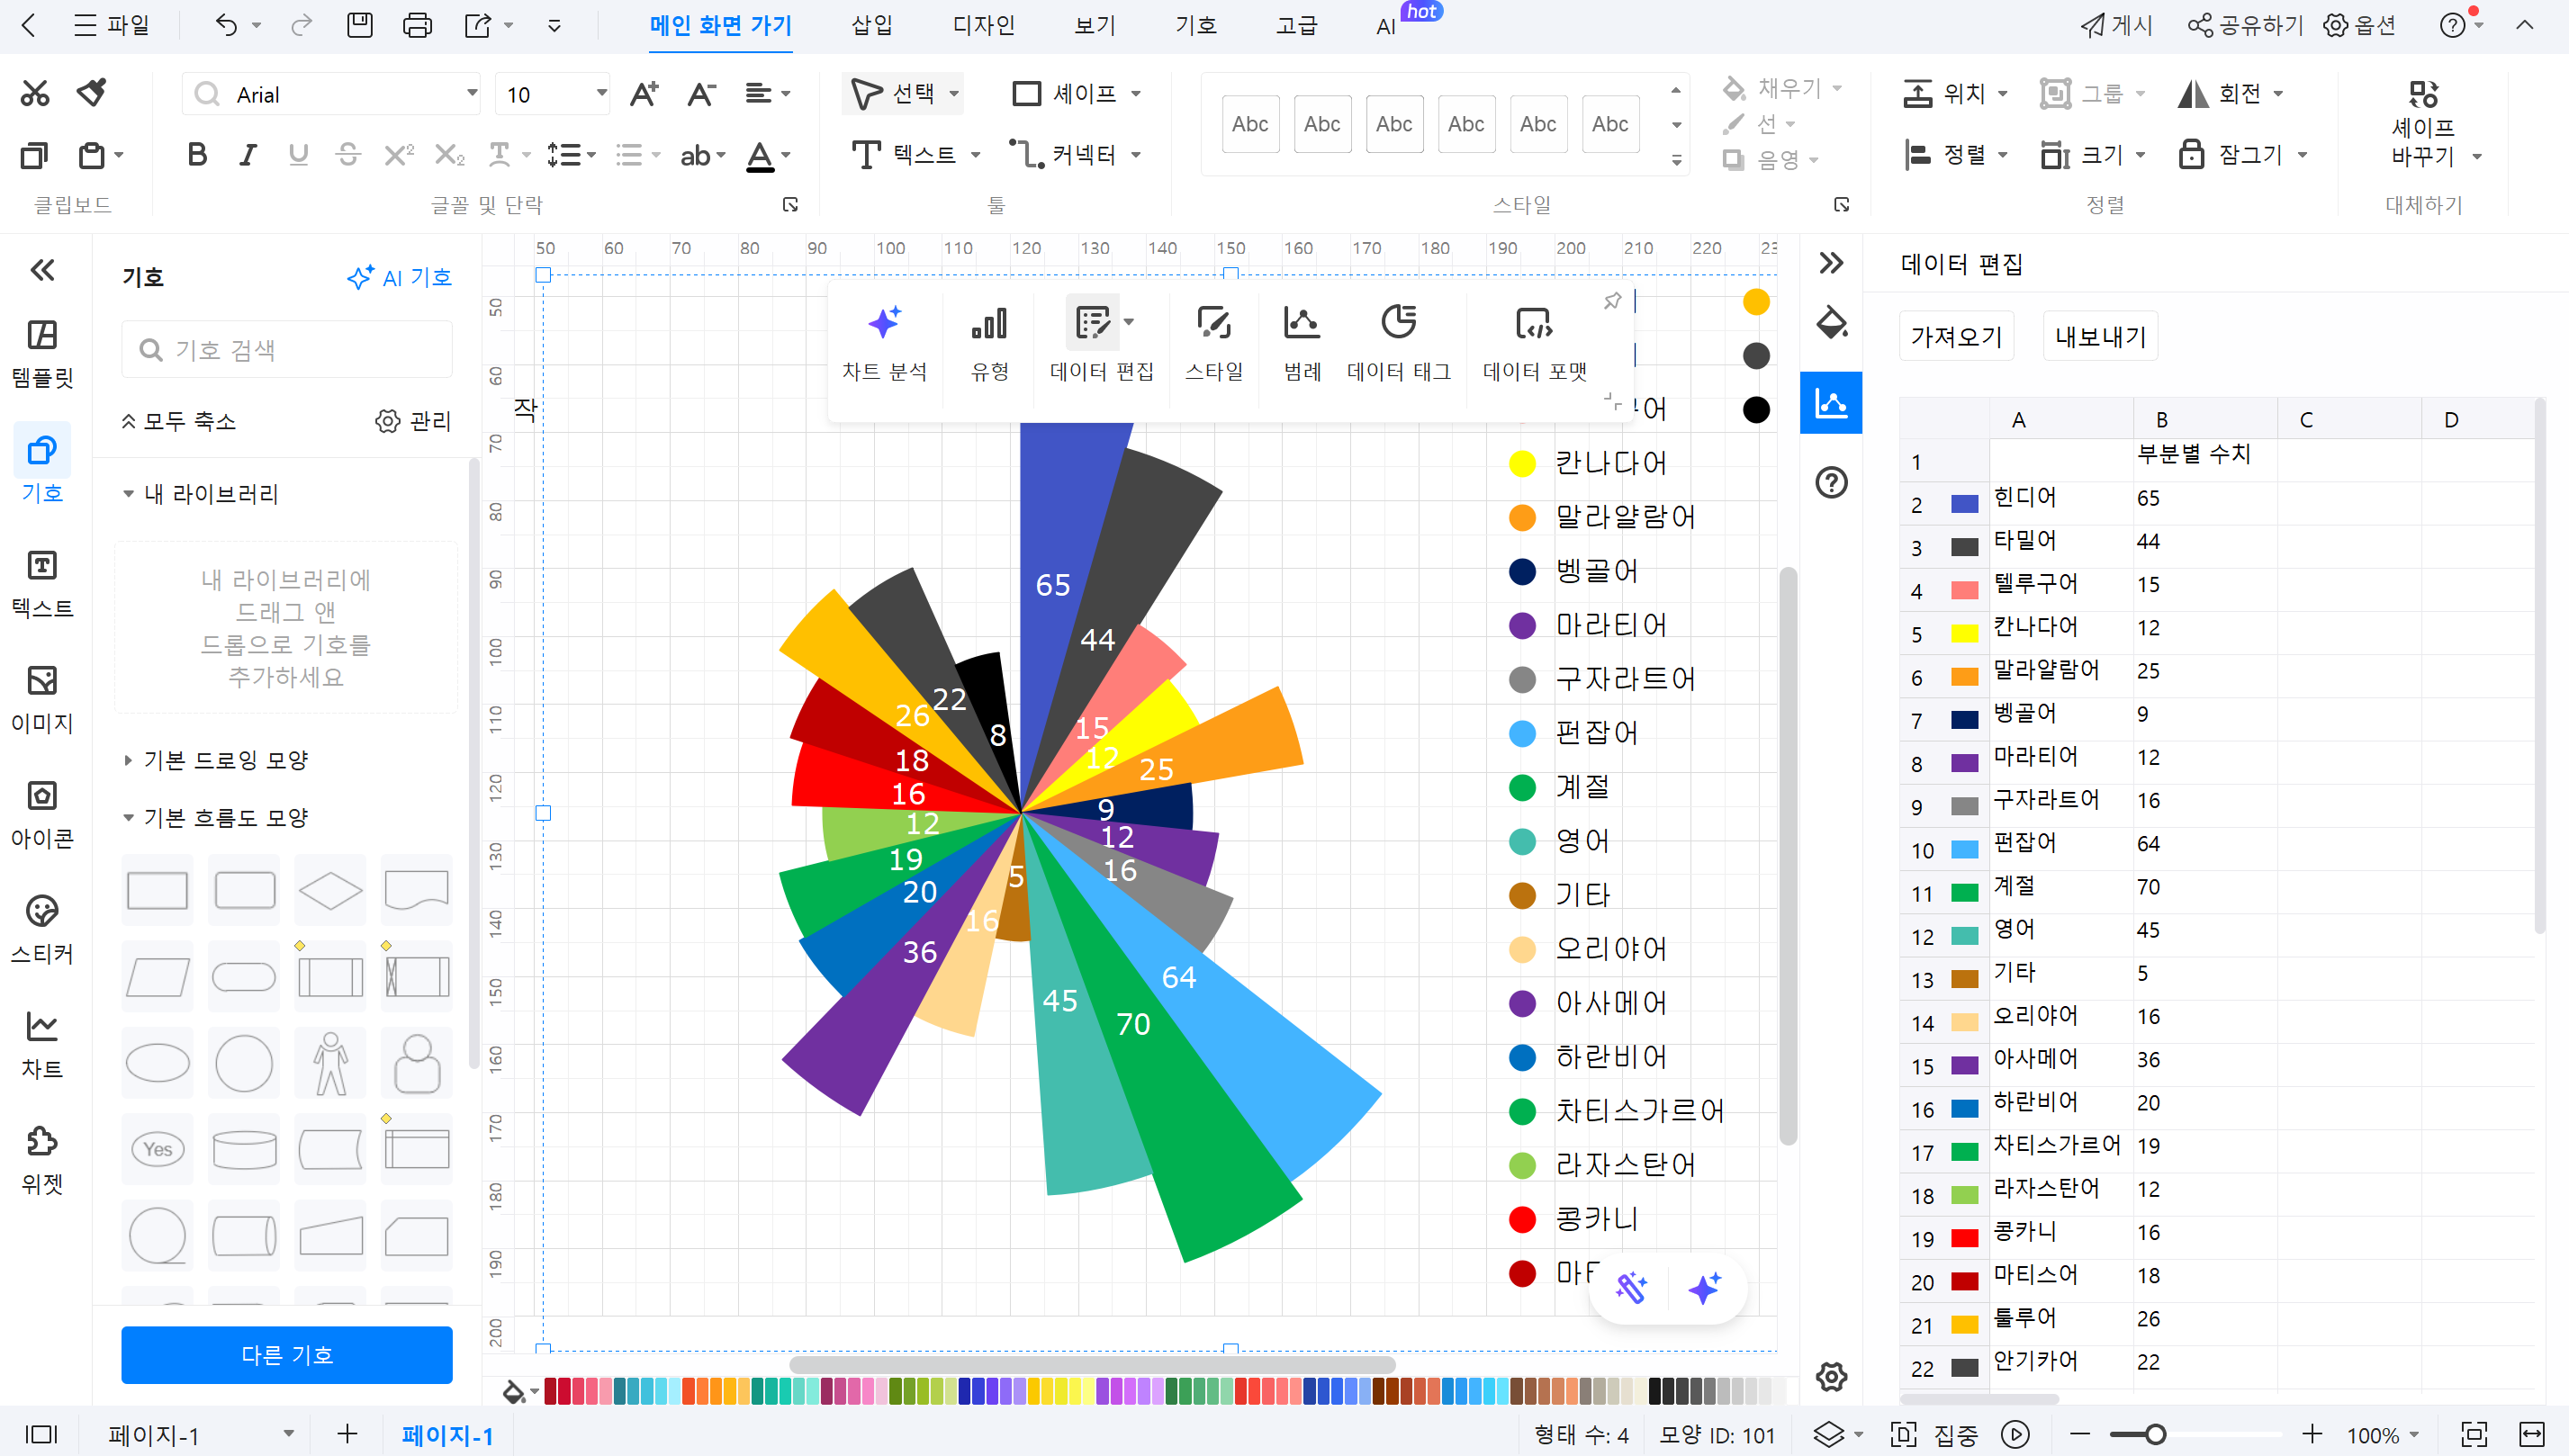Image resolution: width=2569 pixels, height=1456 pixels.
Task: Click the Save icon in top bar
Action: point(360,25)
